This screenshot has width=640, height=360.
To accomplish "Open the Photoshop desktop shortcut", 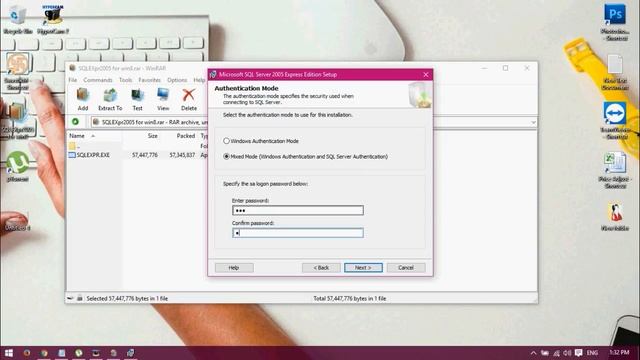I will pyautogui.click(x=615, y=21).
